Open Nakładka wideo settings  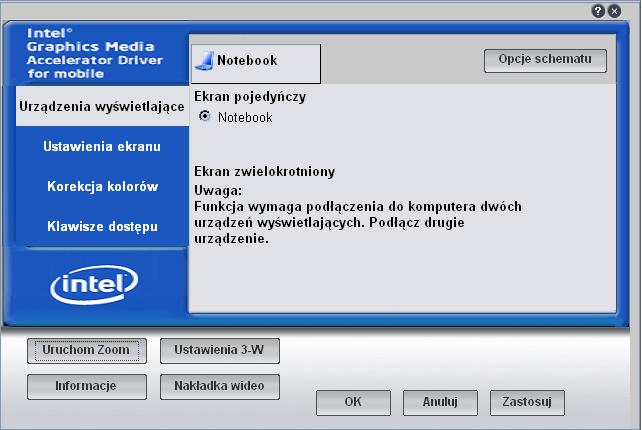point(219,386)
